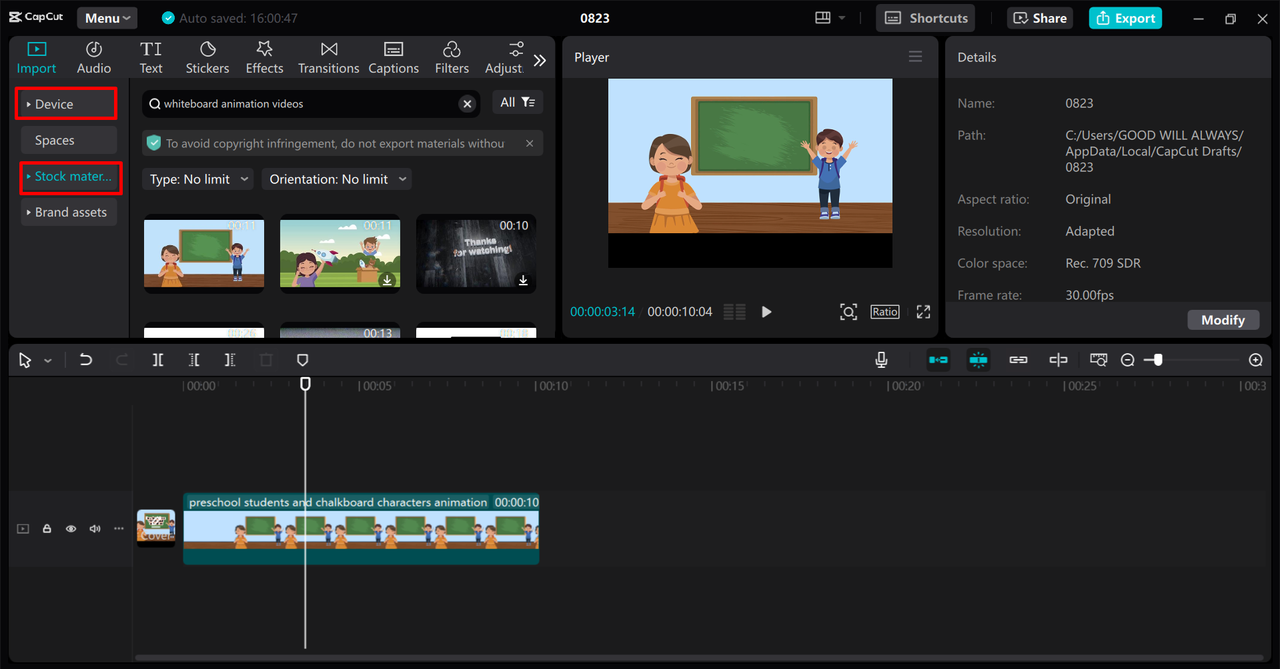Toggle clip linkage

click(x=1018, y=360)
